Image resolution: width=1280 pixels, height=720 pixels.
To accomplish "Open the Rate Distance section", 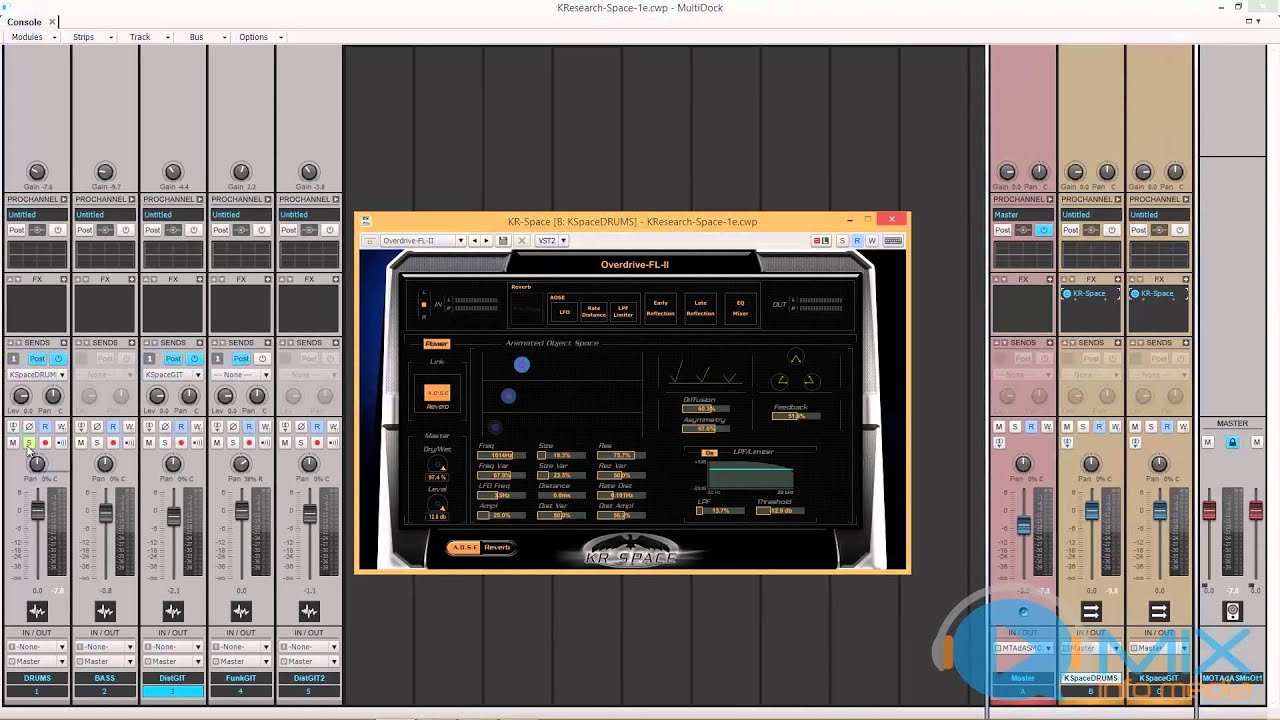I will pos(593,312).
